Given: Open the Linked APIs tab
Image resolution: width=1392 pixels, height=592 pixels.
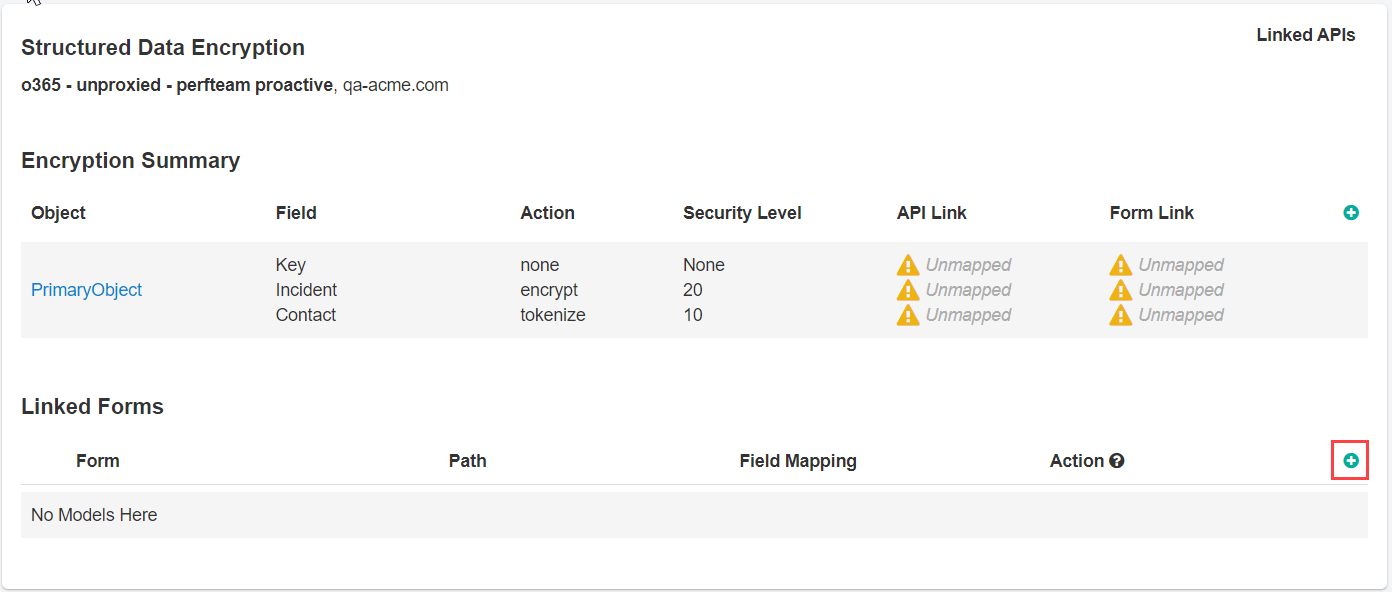Looking at the screenshot, I should click(x=1306, y=35).
